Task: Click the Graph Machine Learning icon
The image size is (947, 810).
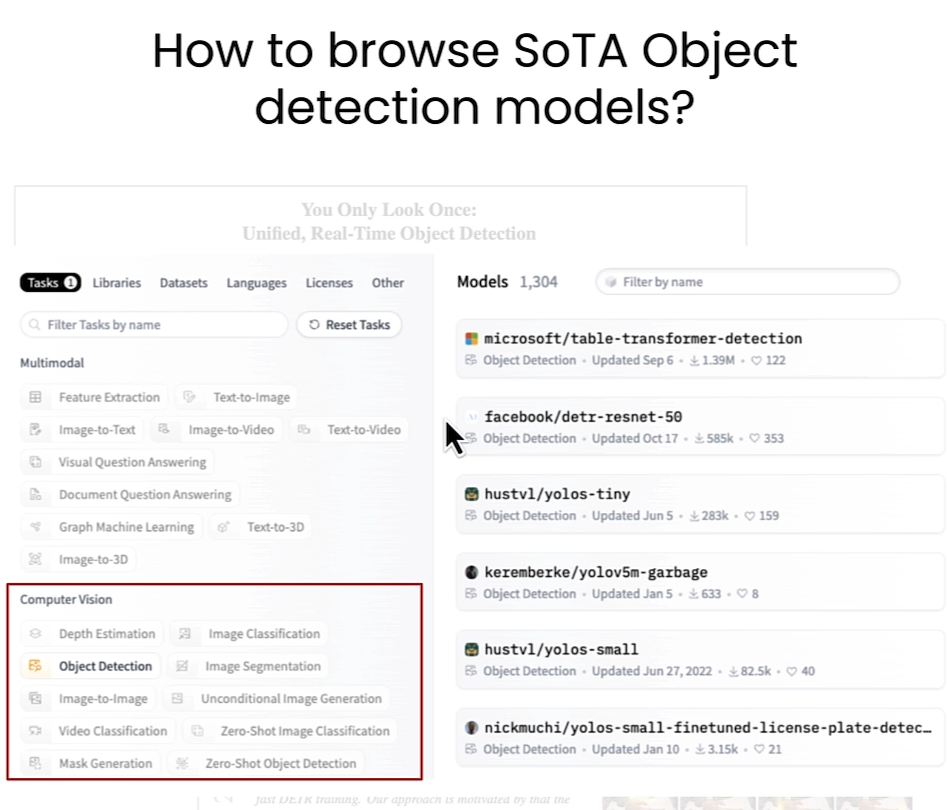Action: 36,527
